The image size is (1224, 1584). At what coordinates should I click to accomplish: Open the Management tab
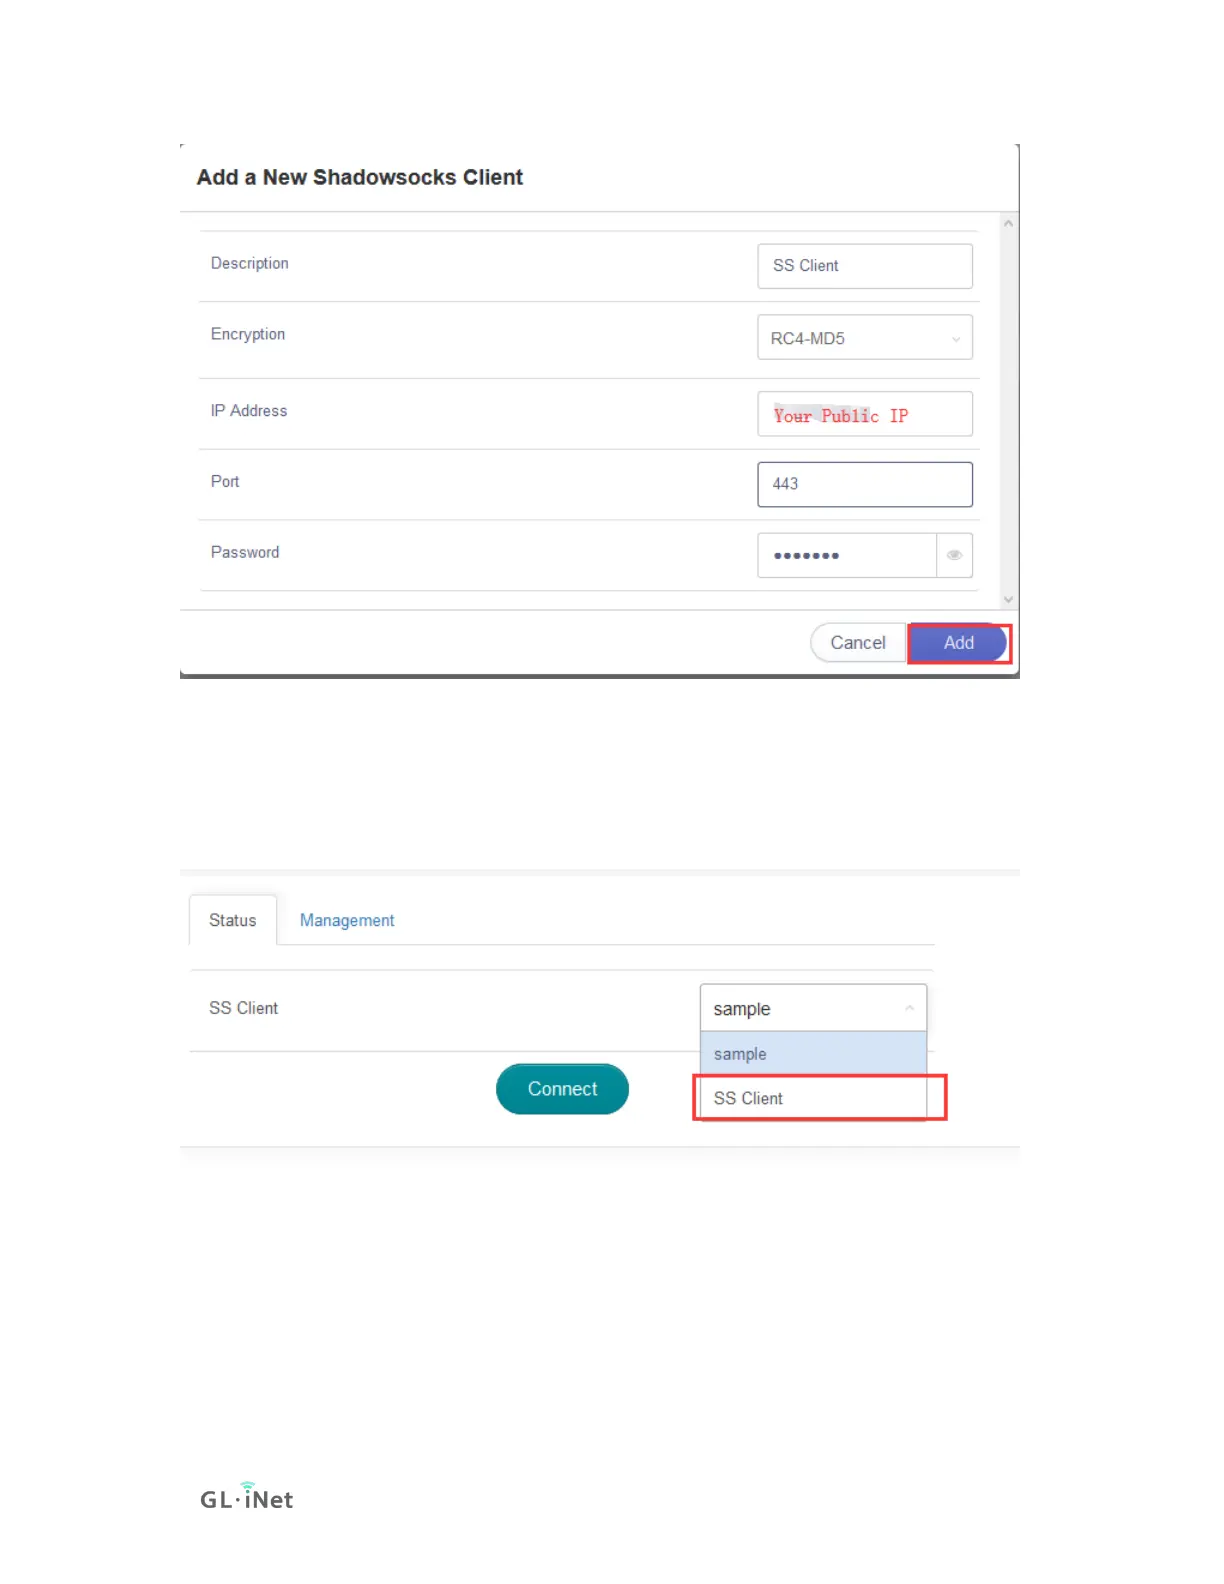click(347, 920)
